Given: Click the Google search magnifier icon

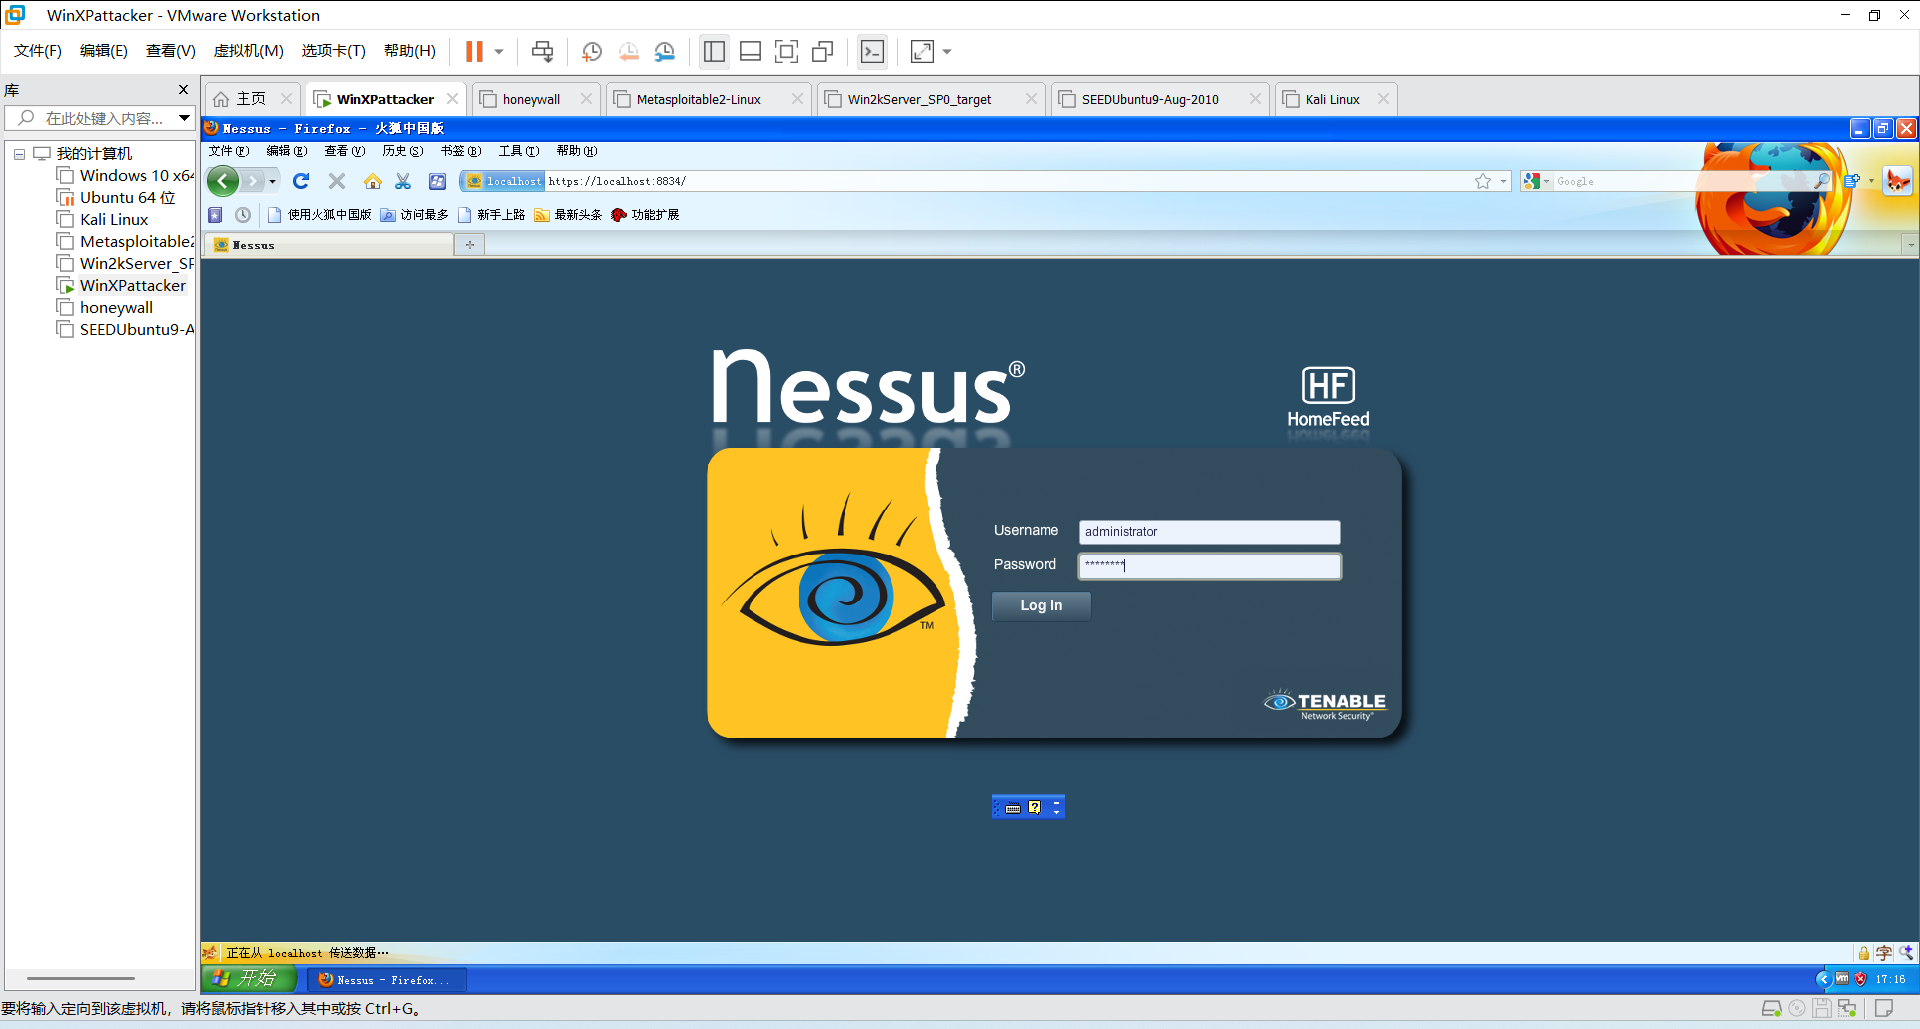Looking at the screenshot, I should 1822,181.
